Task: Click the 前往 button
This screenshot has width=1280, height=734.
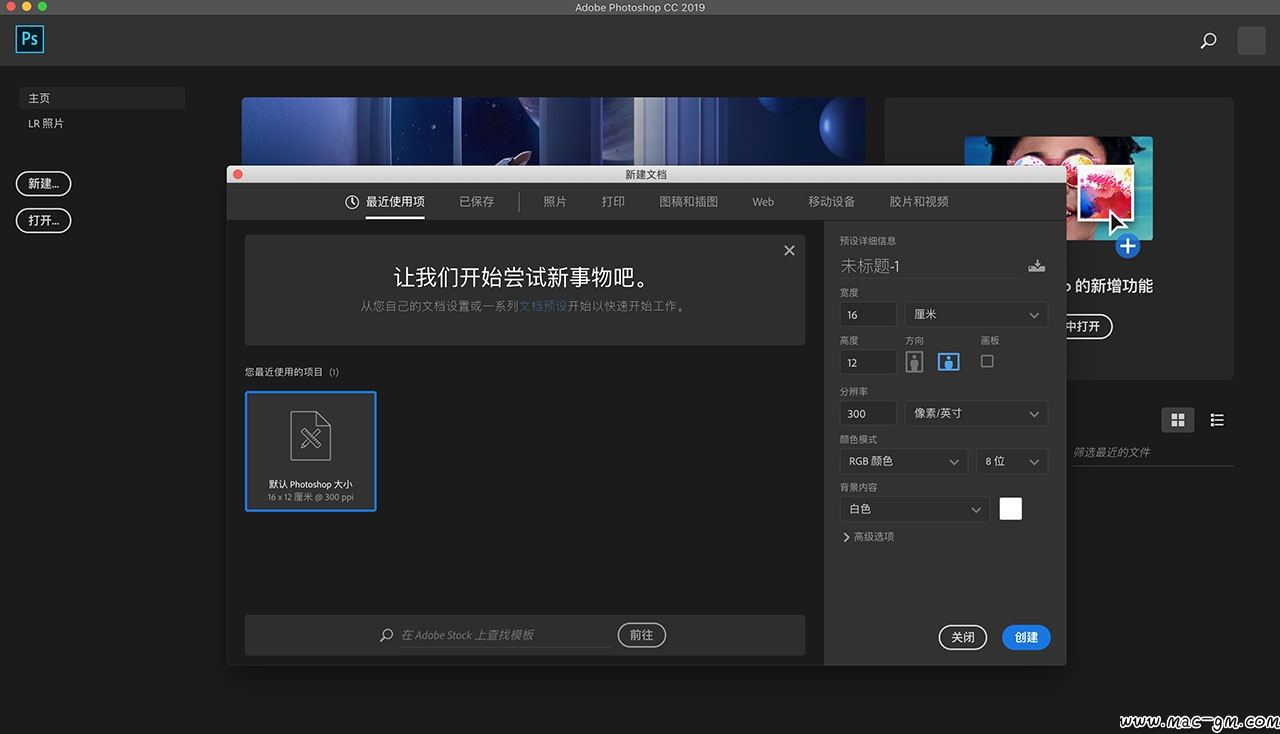Action: (x=641, y=635)
